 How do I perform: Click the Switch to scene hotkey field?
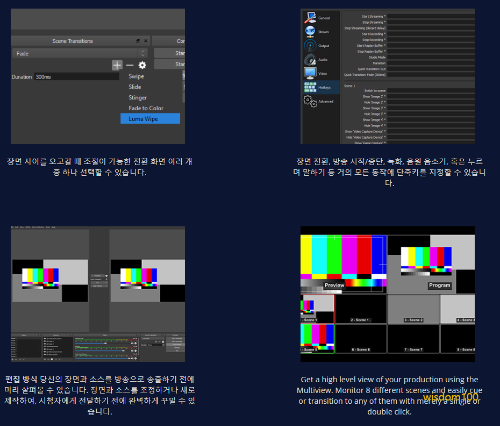click(431, 90)
